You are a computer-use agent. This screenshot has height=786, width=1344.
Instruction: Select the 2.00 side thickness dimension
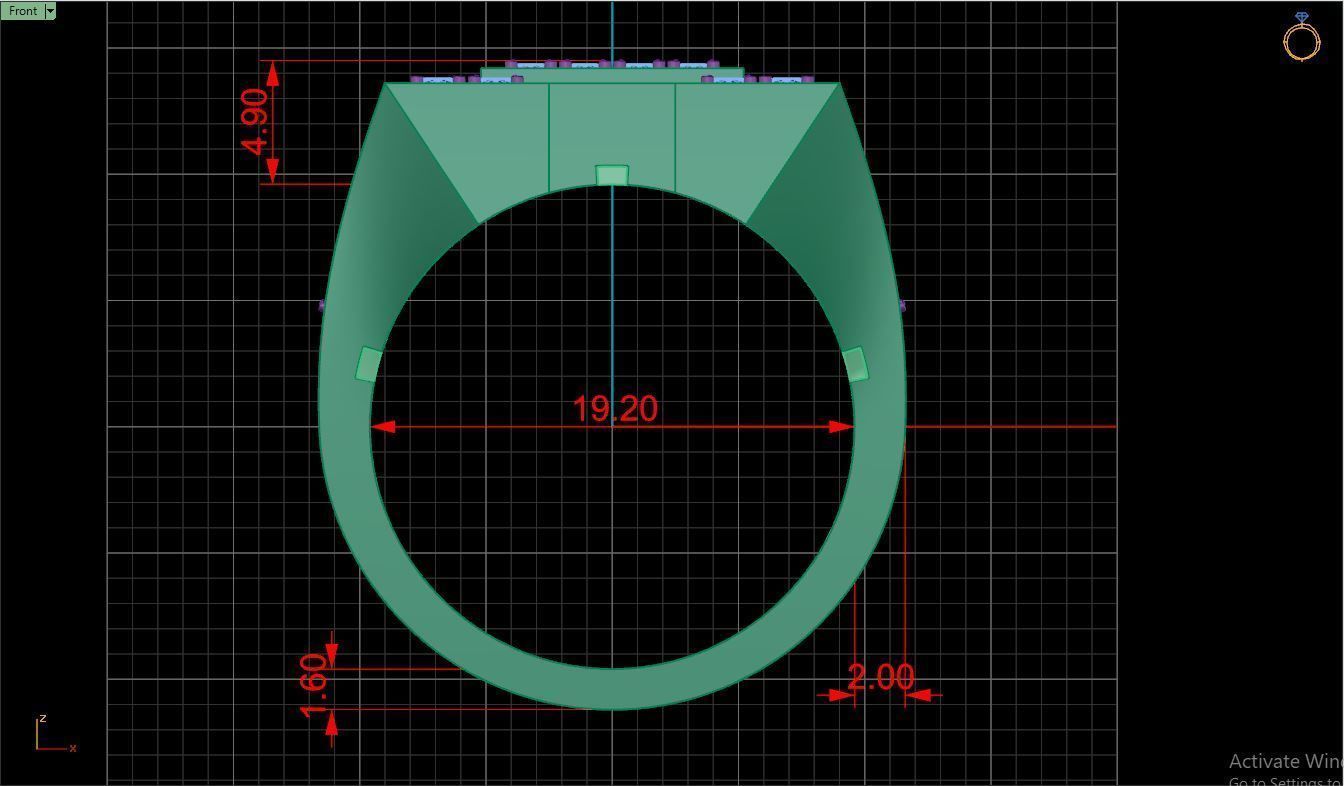point(881,677)
